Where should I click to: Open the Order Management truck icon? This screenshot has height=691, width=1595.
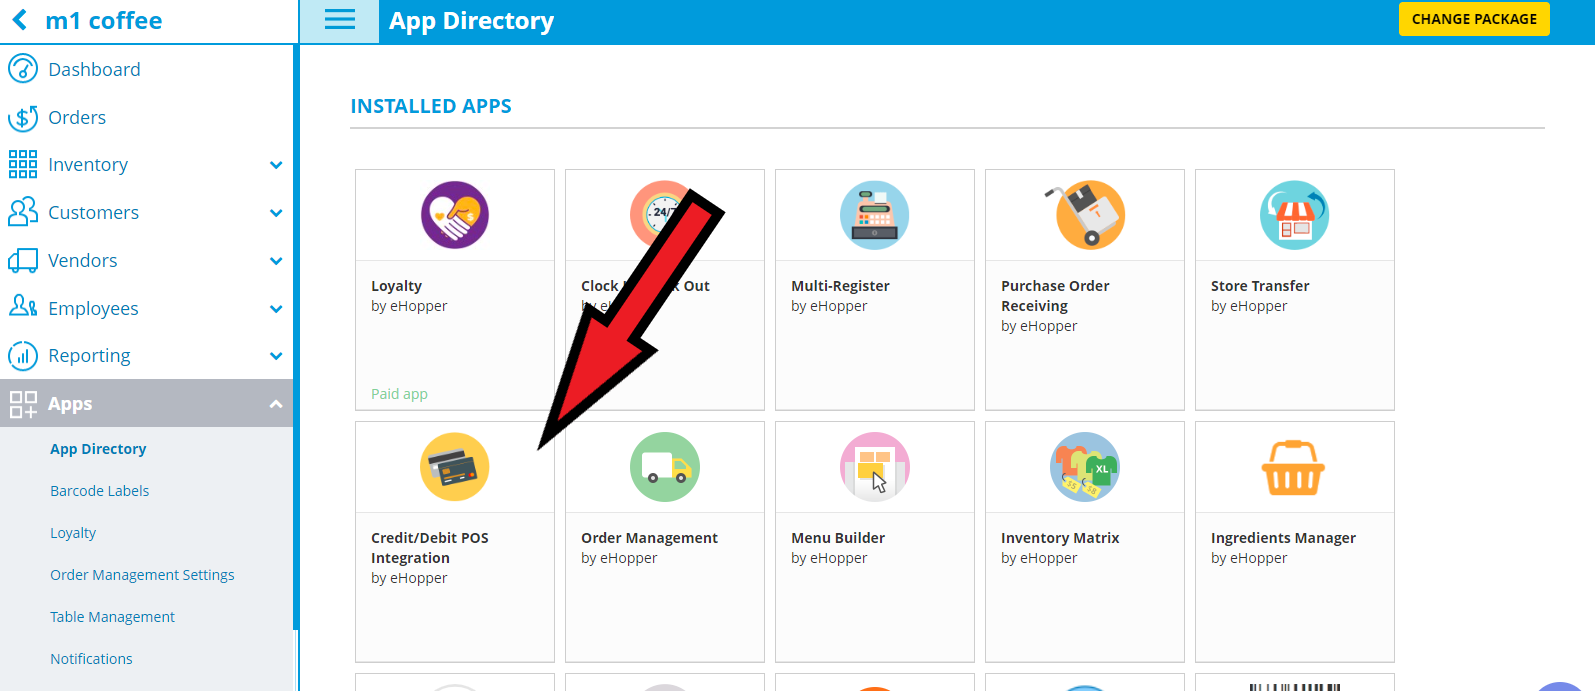[665, 467]
